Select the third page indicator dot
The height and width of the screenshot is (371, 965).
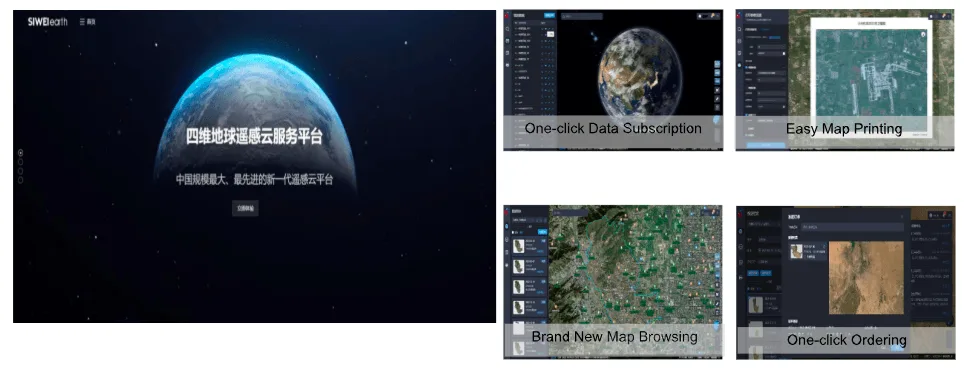[x=20, y=171]
